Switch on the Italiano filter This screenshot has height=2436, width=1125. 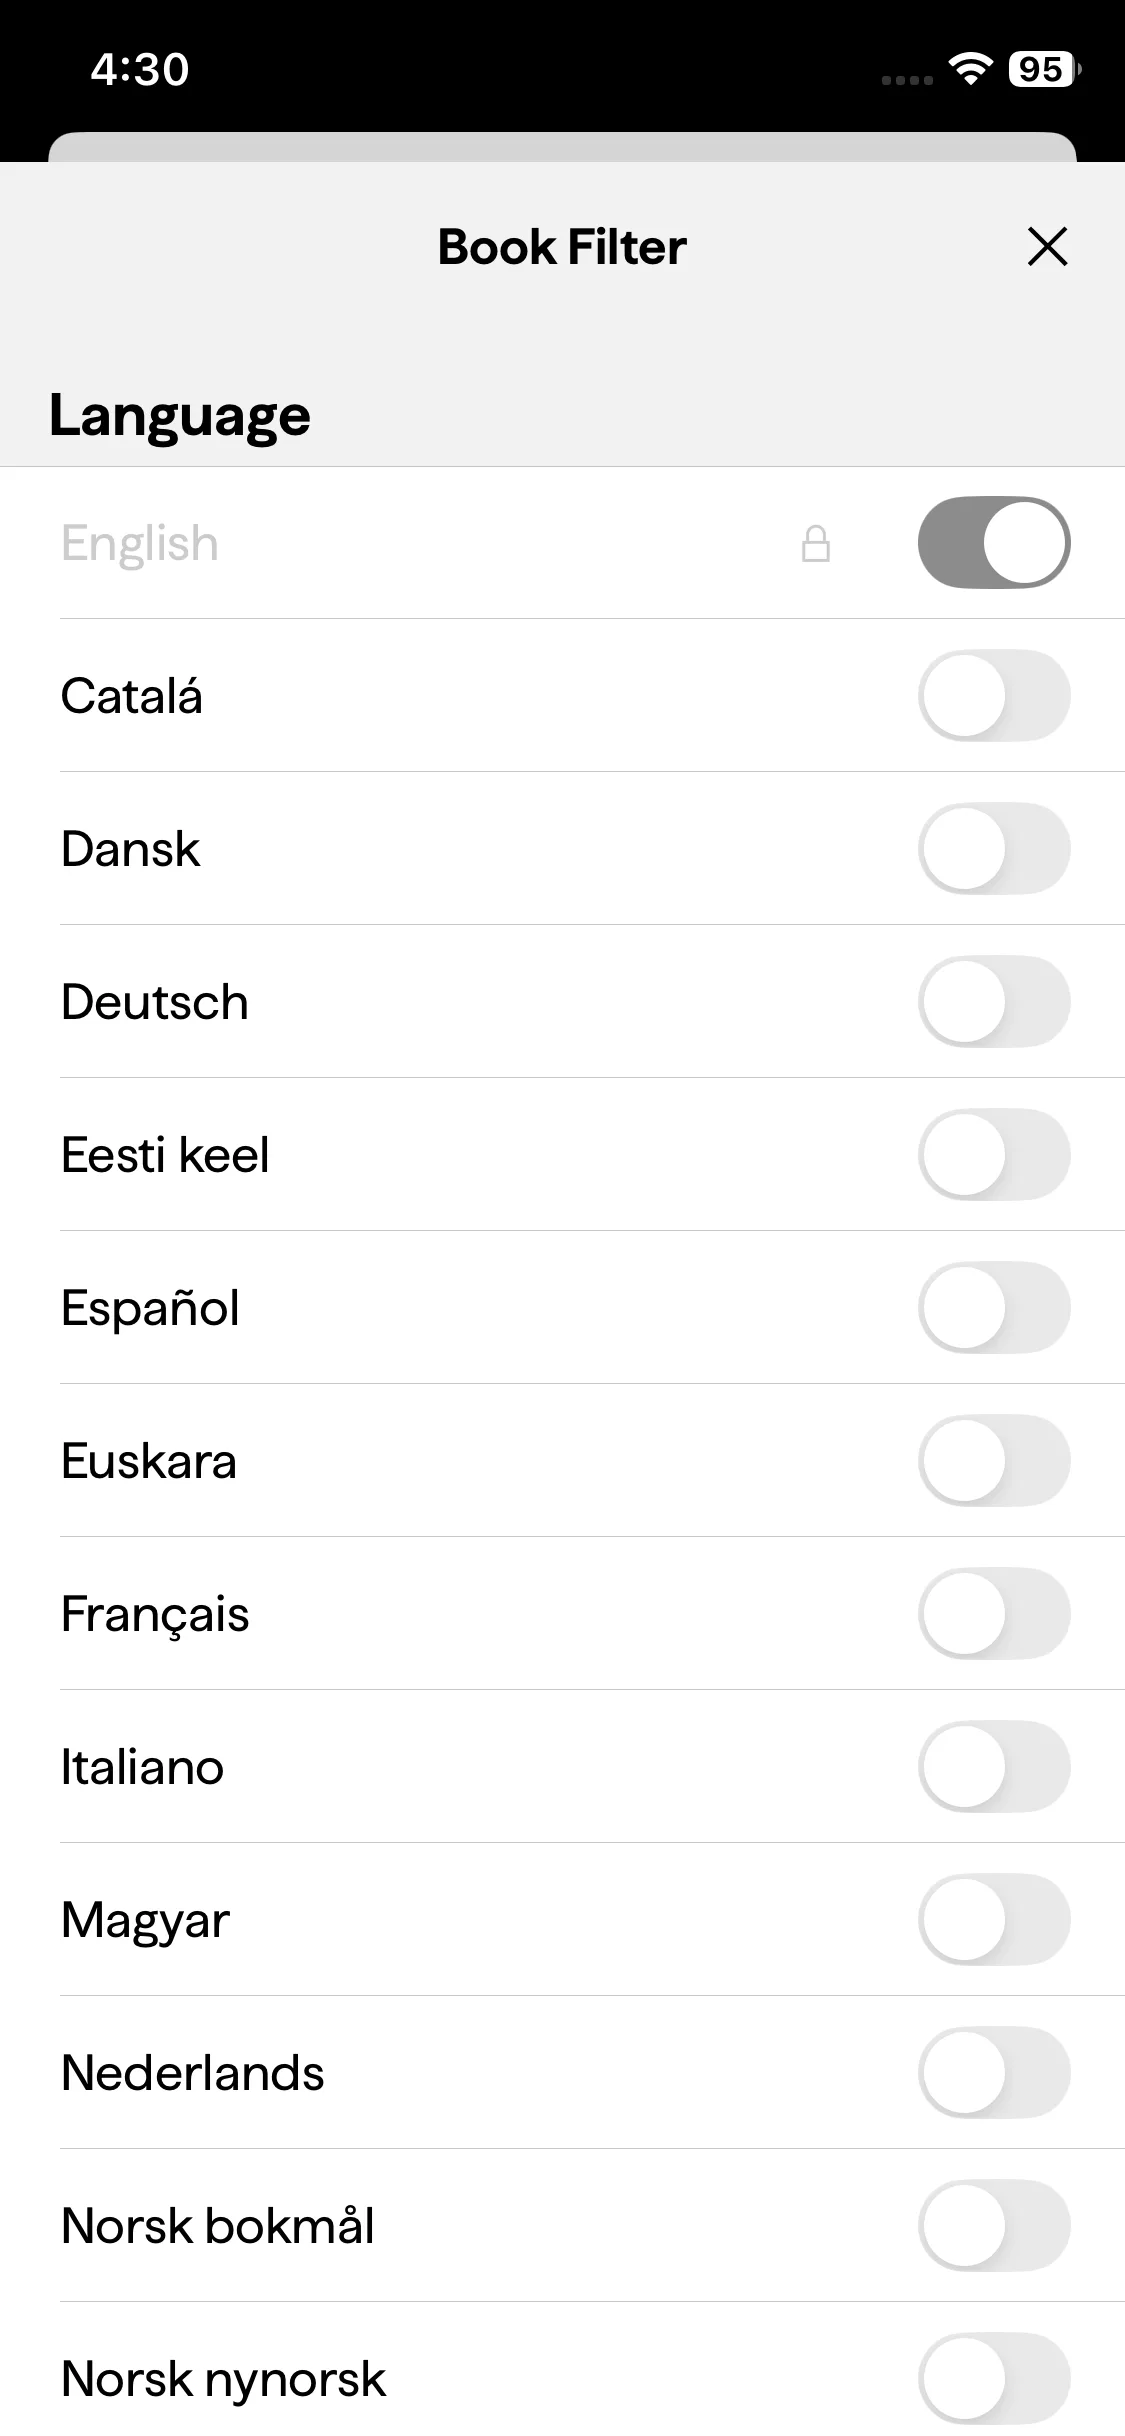point(994,1767)
